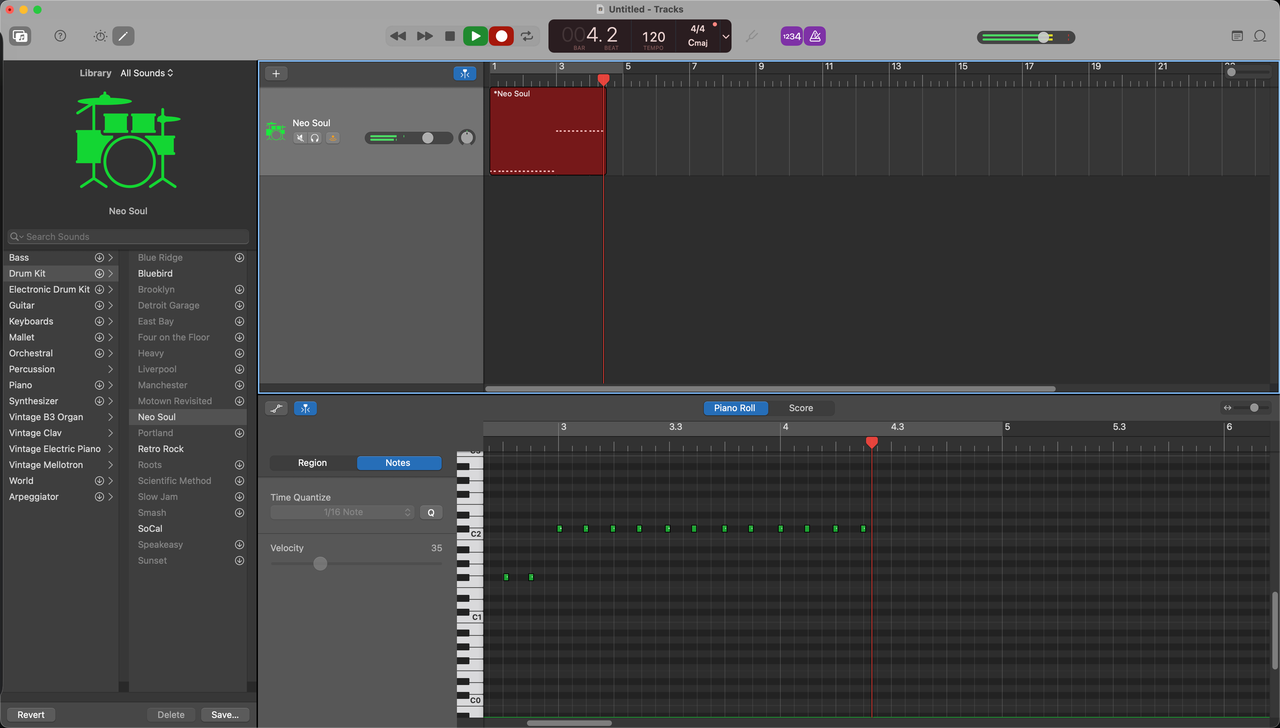Open the Library panel button

point(20,36)
